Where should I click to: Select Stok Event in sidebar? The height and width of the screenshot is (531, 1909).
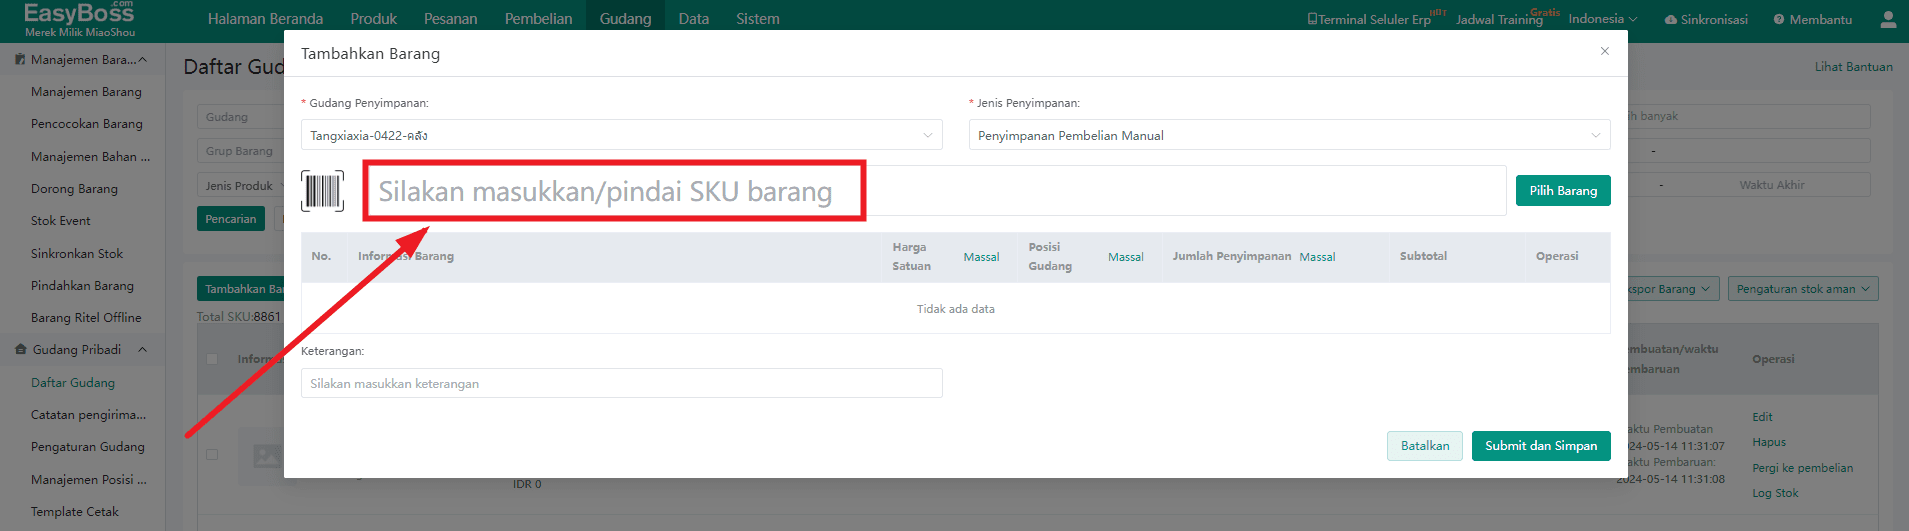point(60,221)
